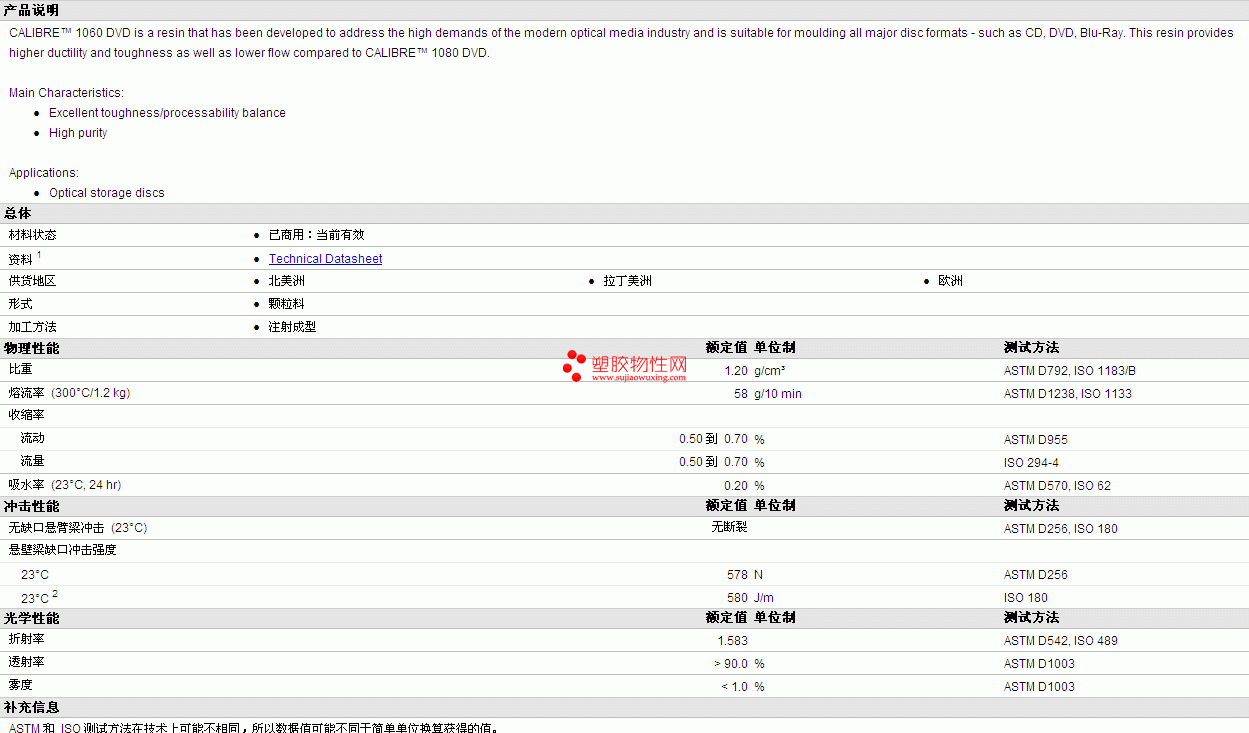Select 'Excellent toughness/processability balance' bullet text

tap(167, 113)
